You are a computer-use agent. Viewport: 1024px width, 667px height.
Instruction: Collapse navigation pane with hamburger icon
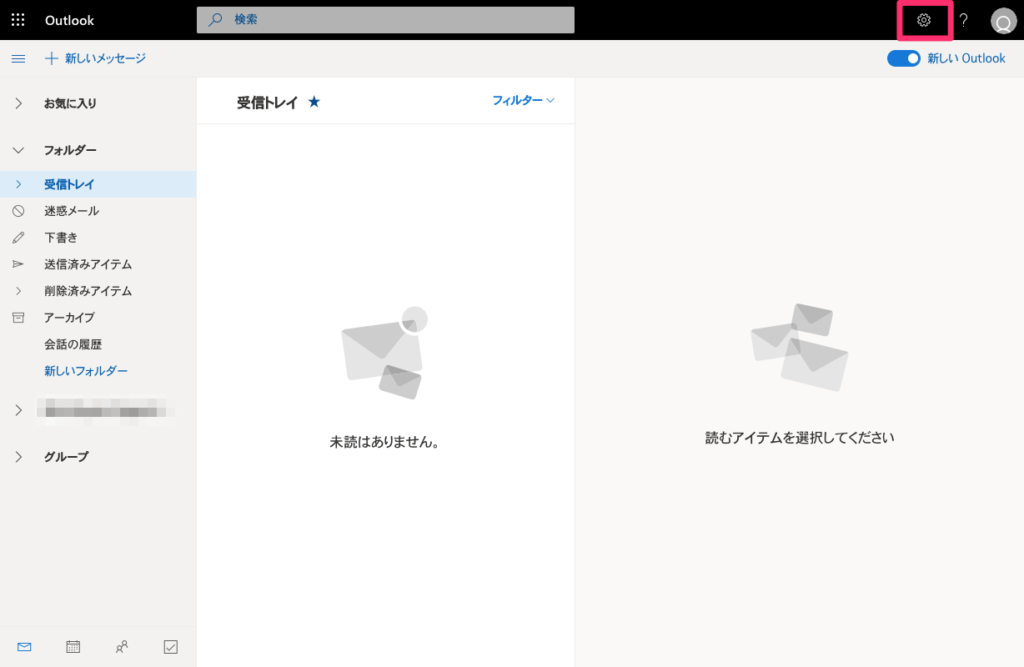pos(18,59)
